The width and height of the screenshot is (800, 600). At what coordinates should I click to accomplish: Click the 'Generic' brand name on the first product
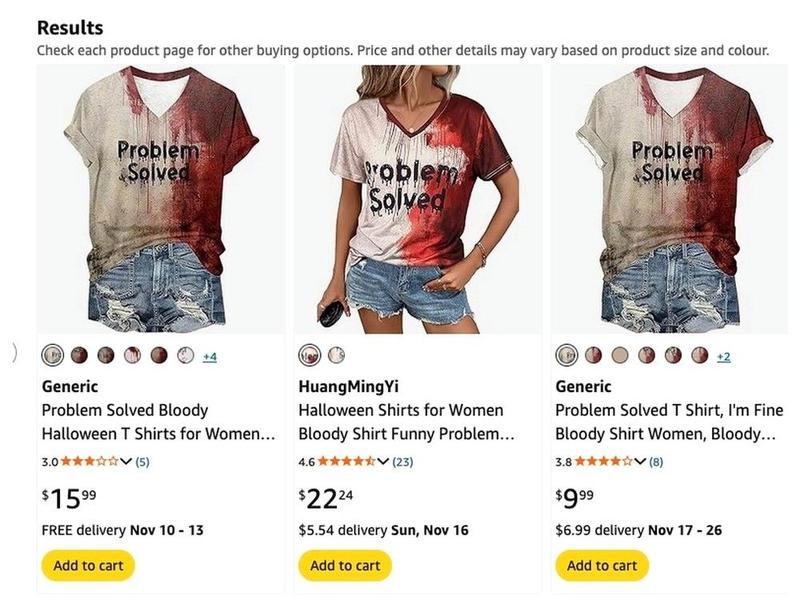tap(58, 385)
